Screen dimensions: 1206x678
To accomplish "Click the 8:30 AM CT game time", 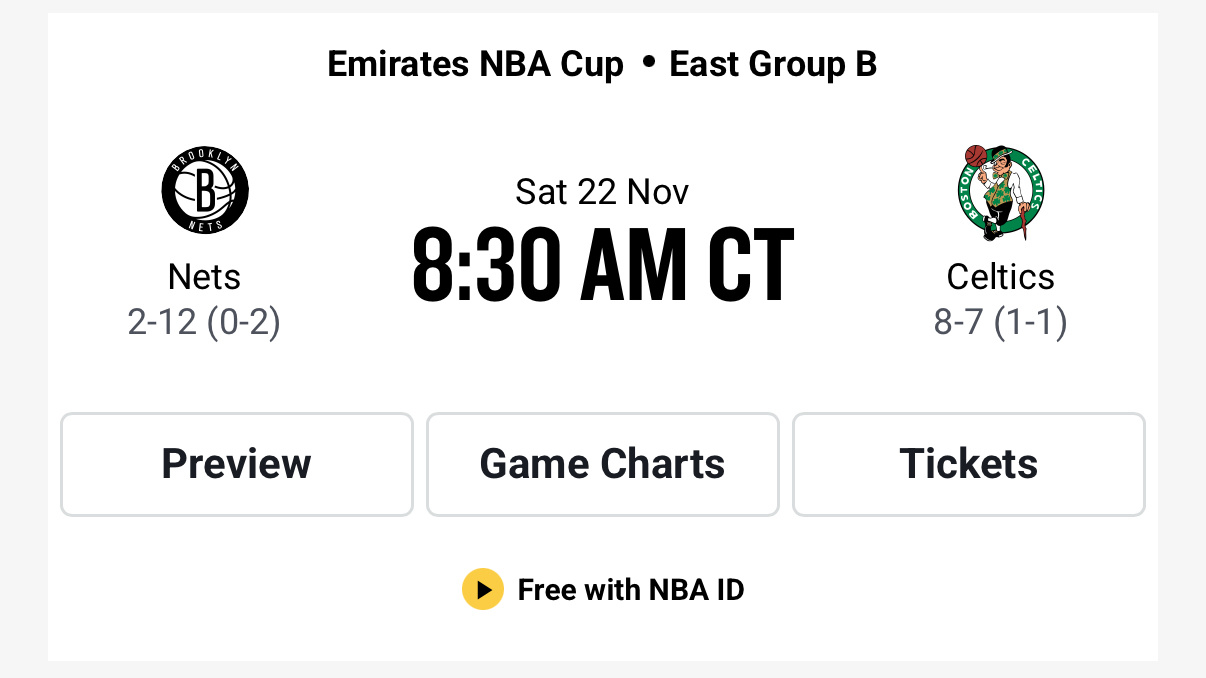I will (x=602, y=263).
